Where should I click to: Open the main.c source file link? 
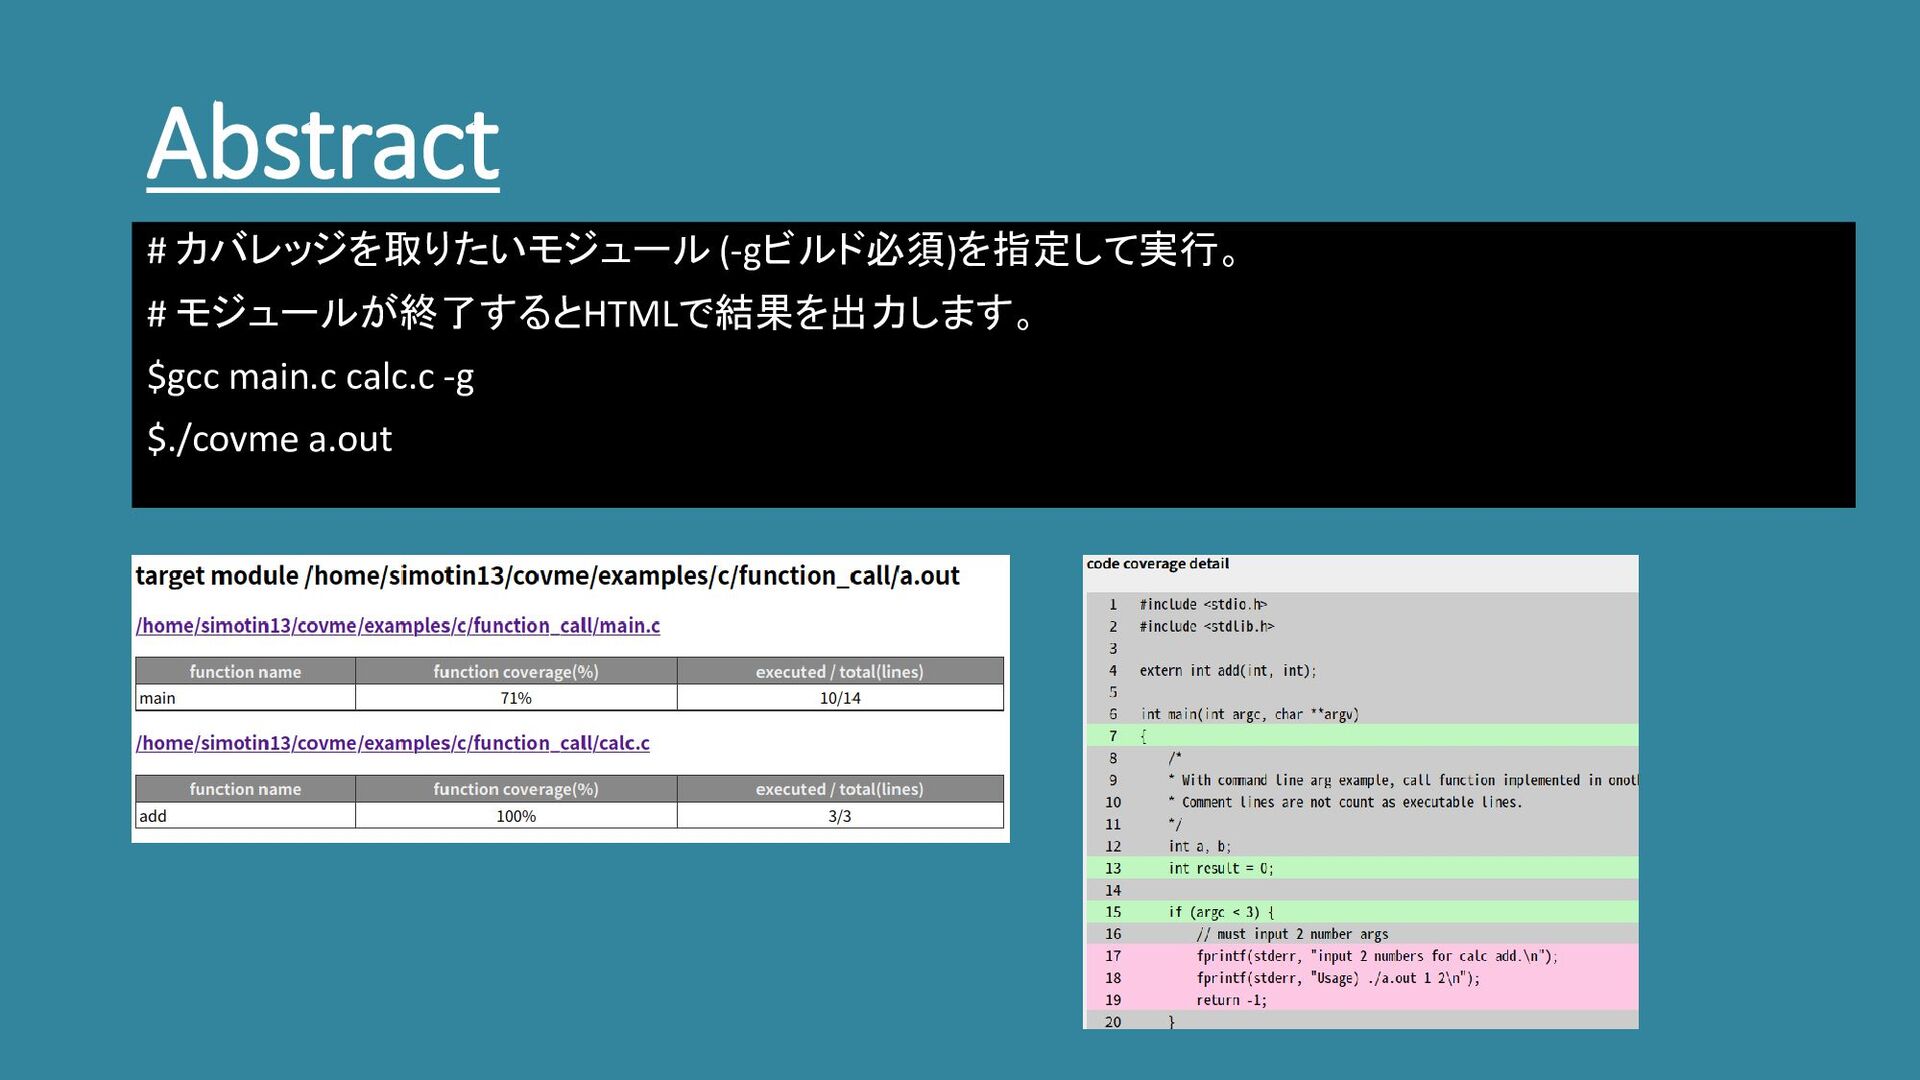coord(397,626)
